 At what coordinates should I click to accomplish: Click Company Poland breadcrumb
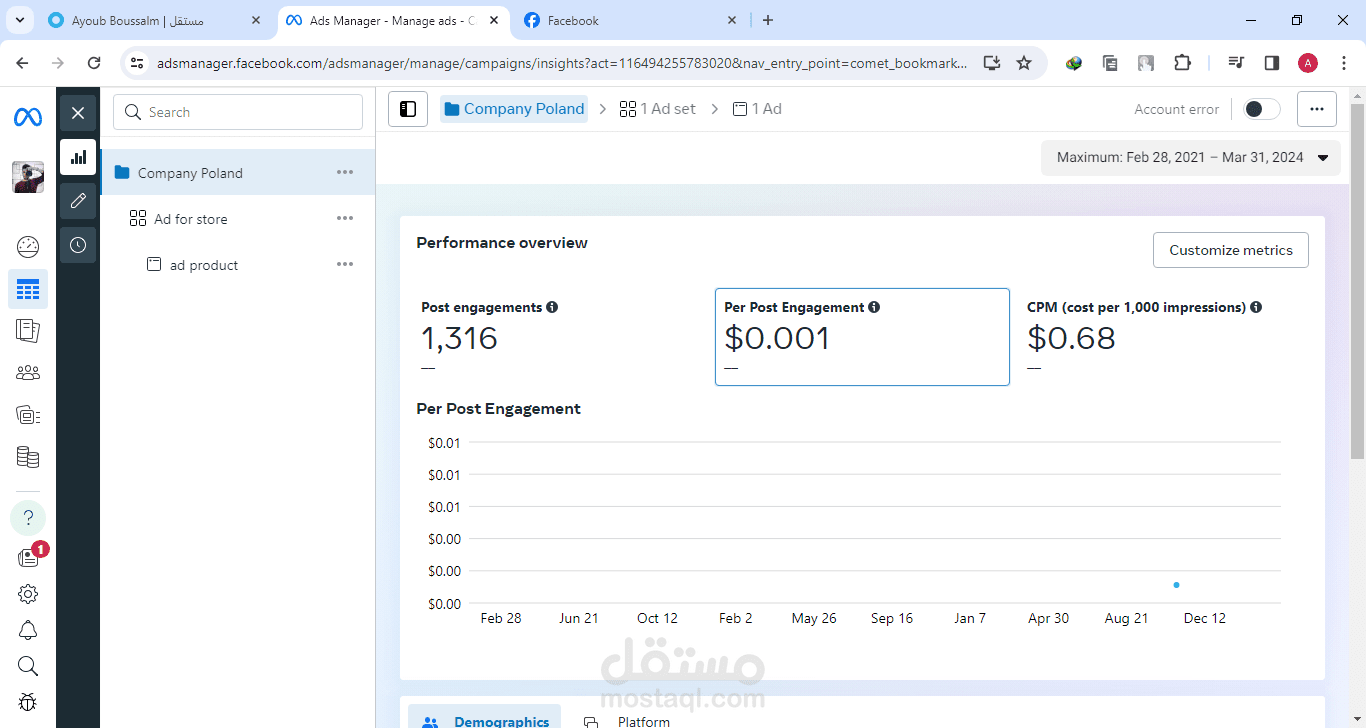tap(514, 109)
